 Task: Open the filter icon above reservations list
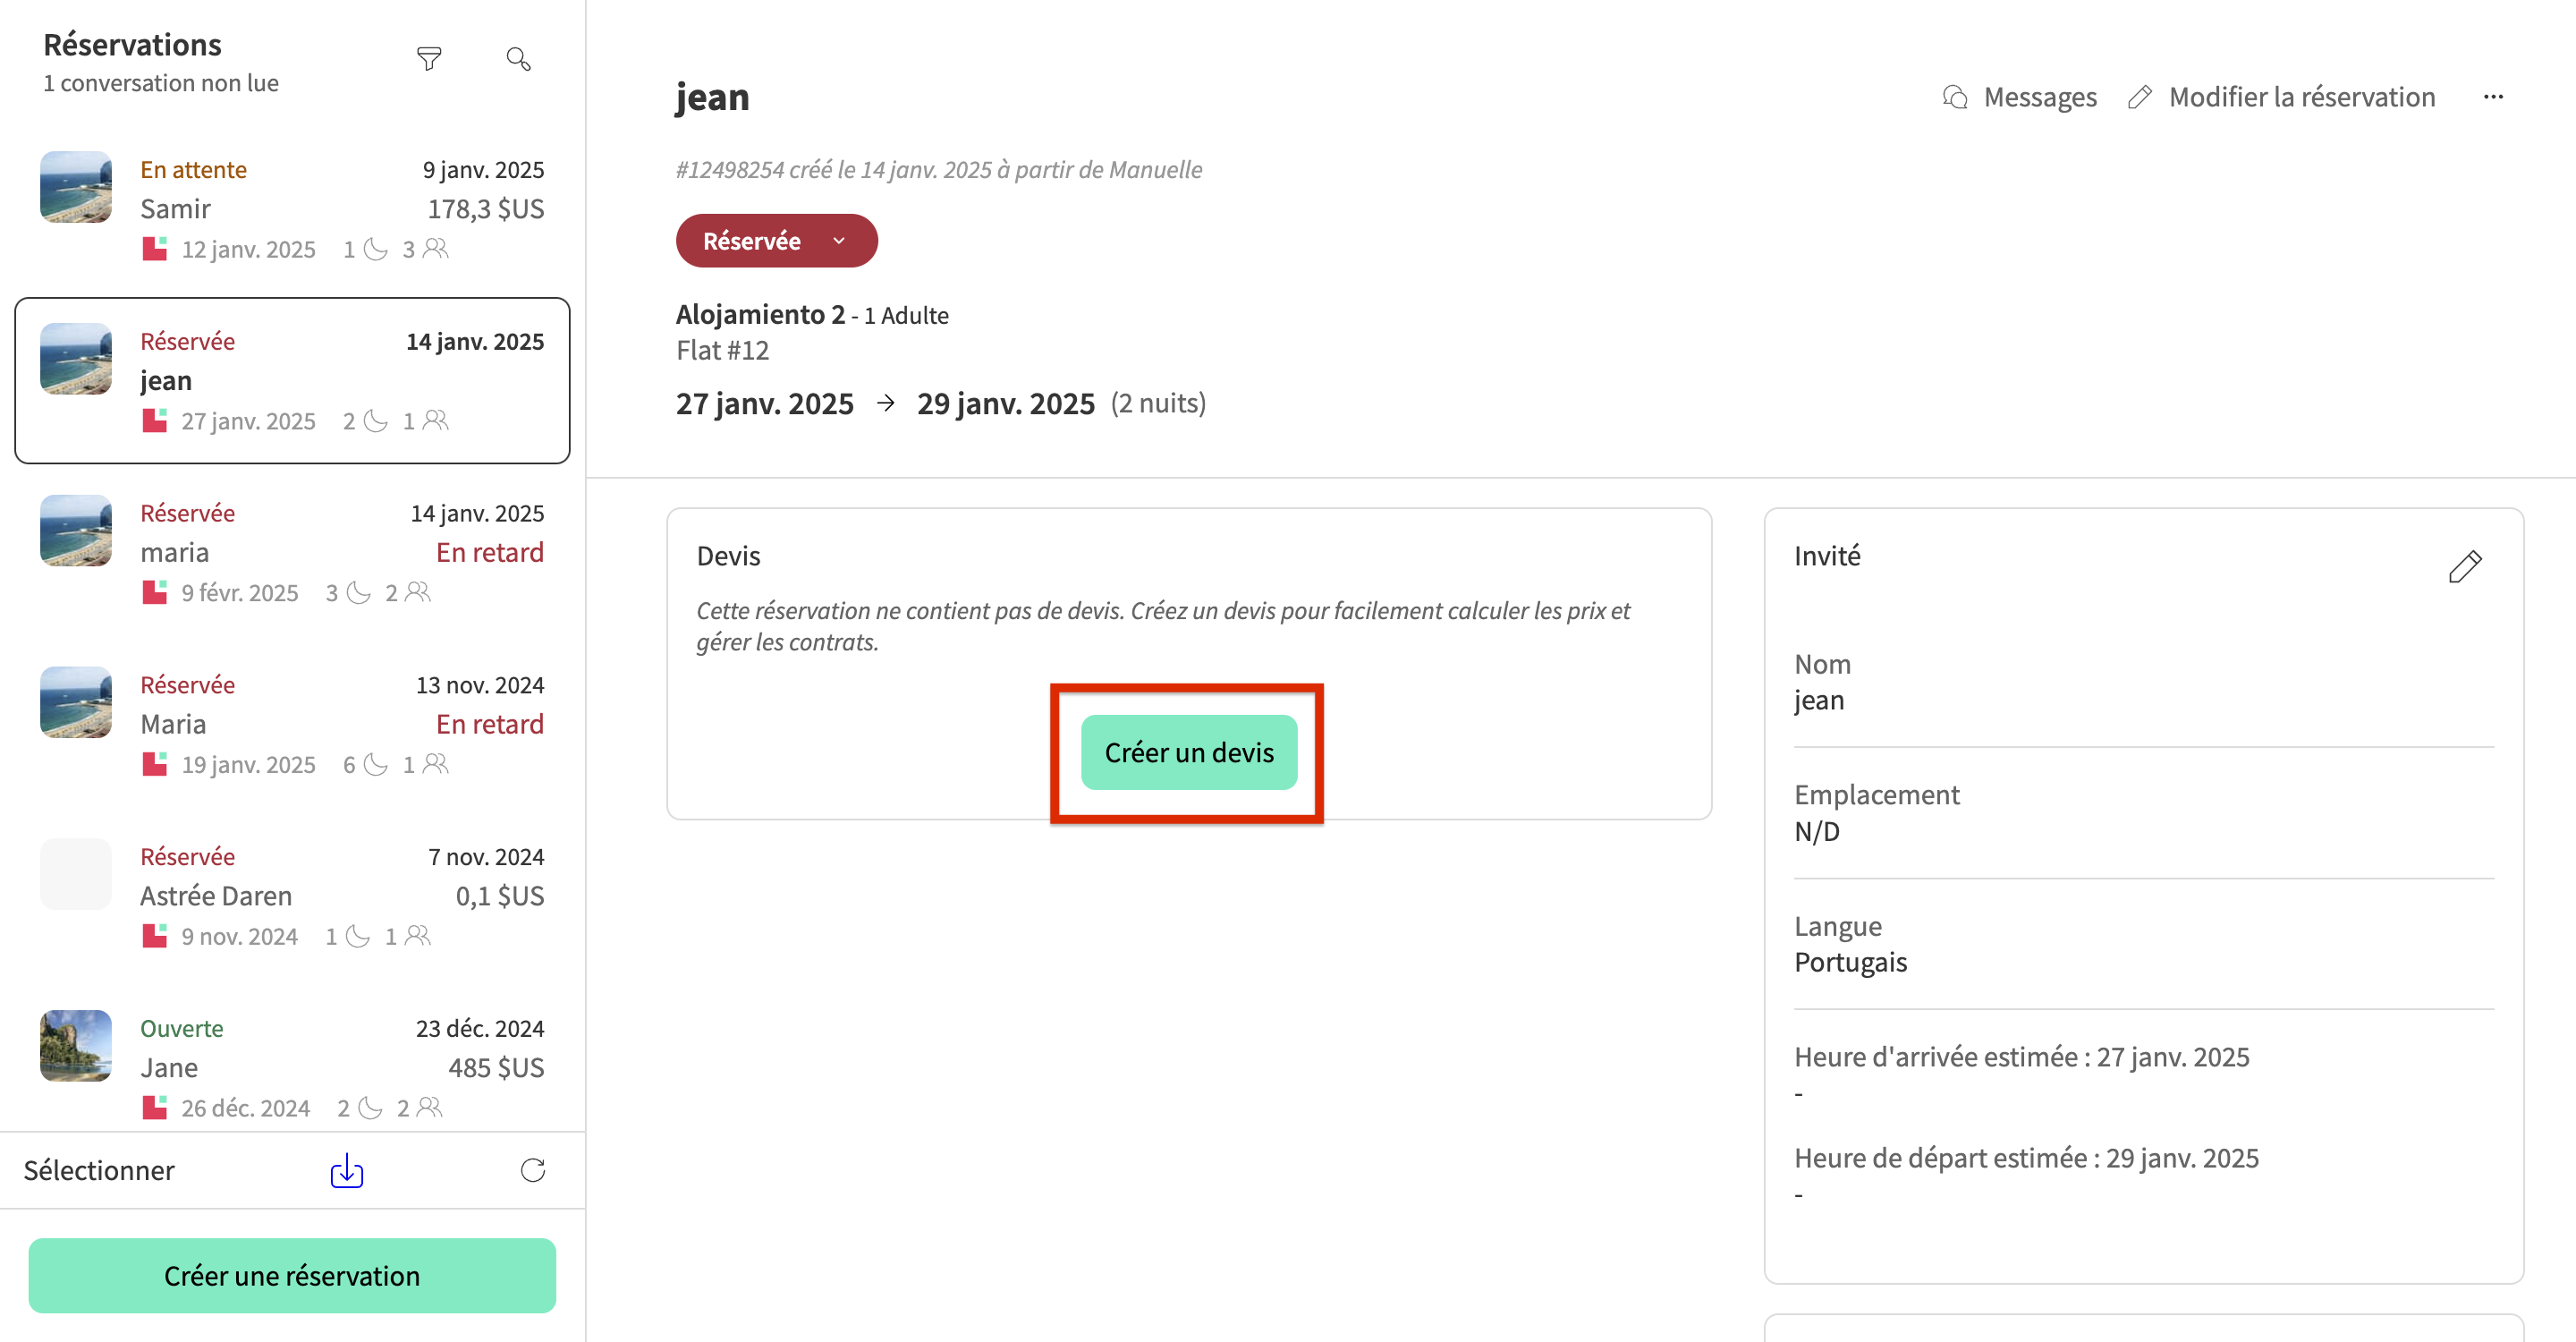point(428,59)
